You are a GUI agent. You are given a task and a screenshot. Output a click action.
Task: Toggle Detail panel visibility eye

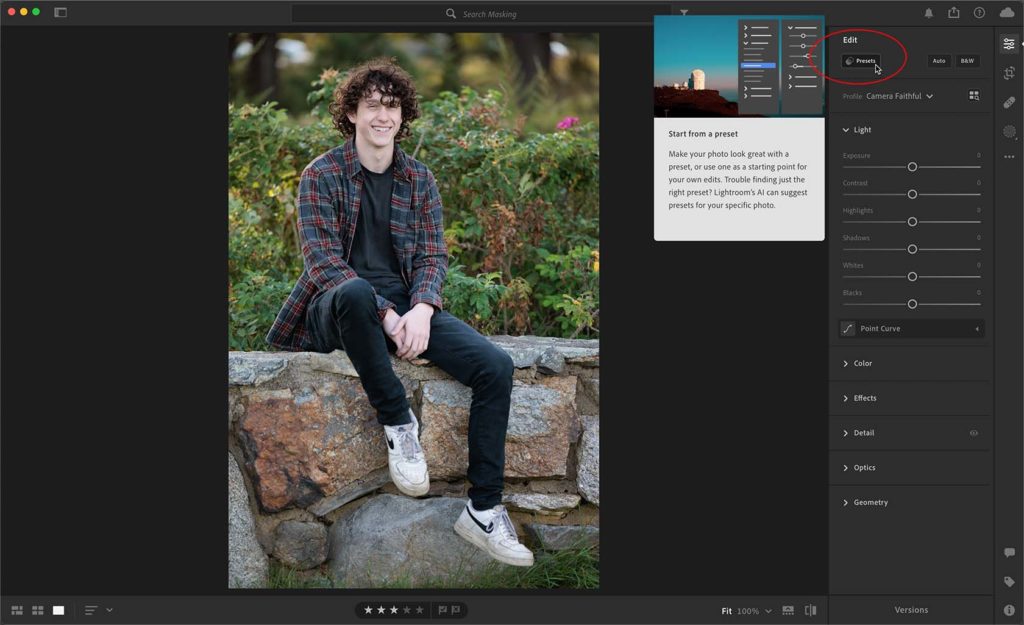click(x=974, y=433)
